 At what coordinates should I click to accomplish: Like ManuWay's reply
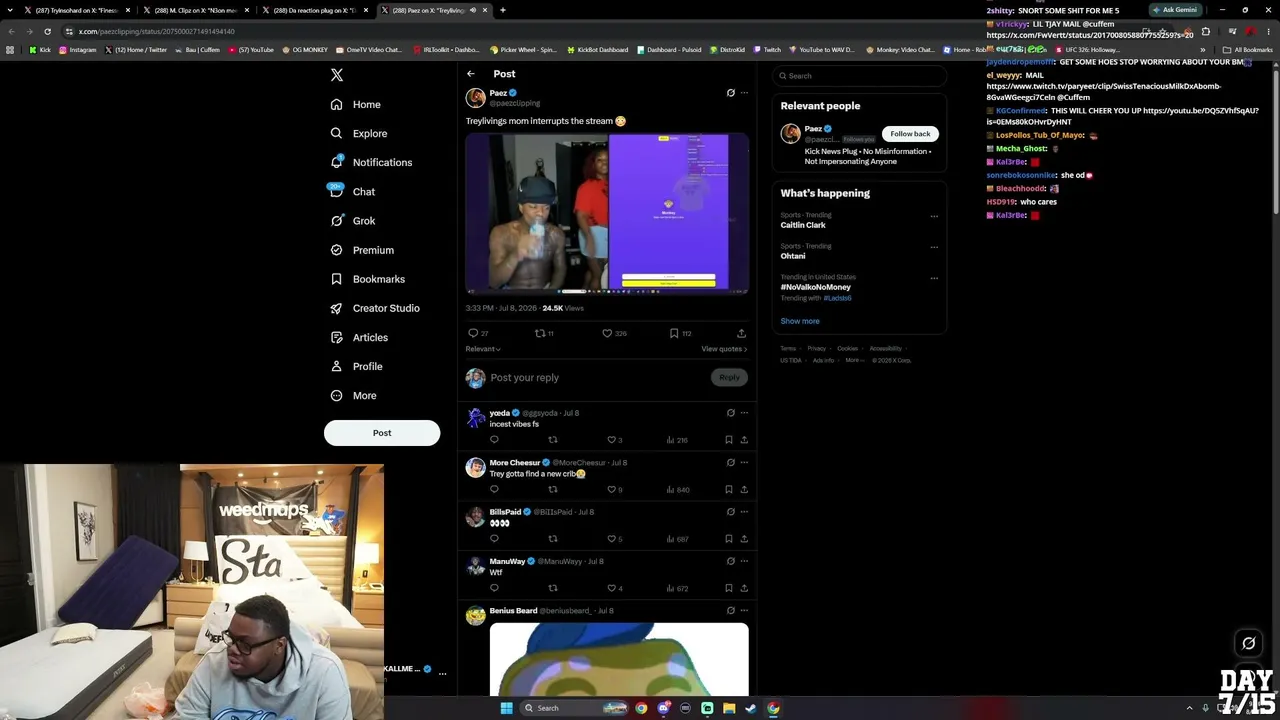pyautogui.click(x=611, y=588)
